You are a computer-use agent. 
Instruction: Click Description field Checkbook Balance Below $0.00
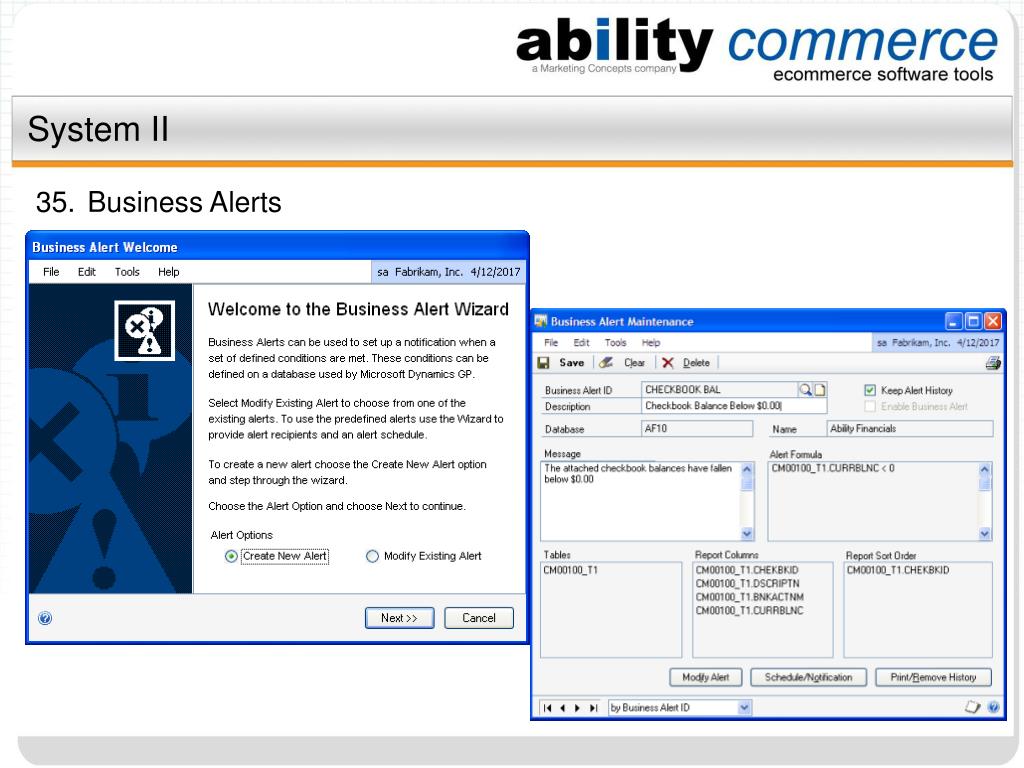pos(734,406)
